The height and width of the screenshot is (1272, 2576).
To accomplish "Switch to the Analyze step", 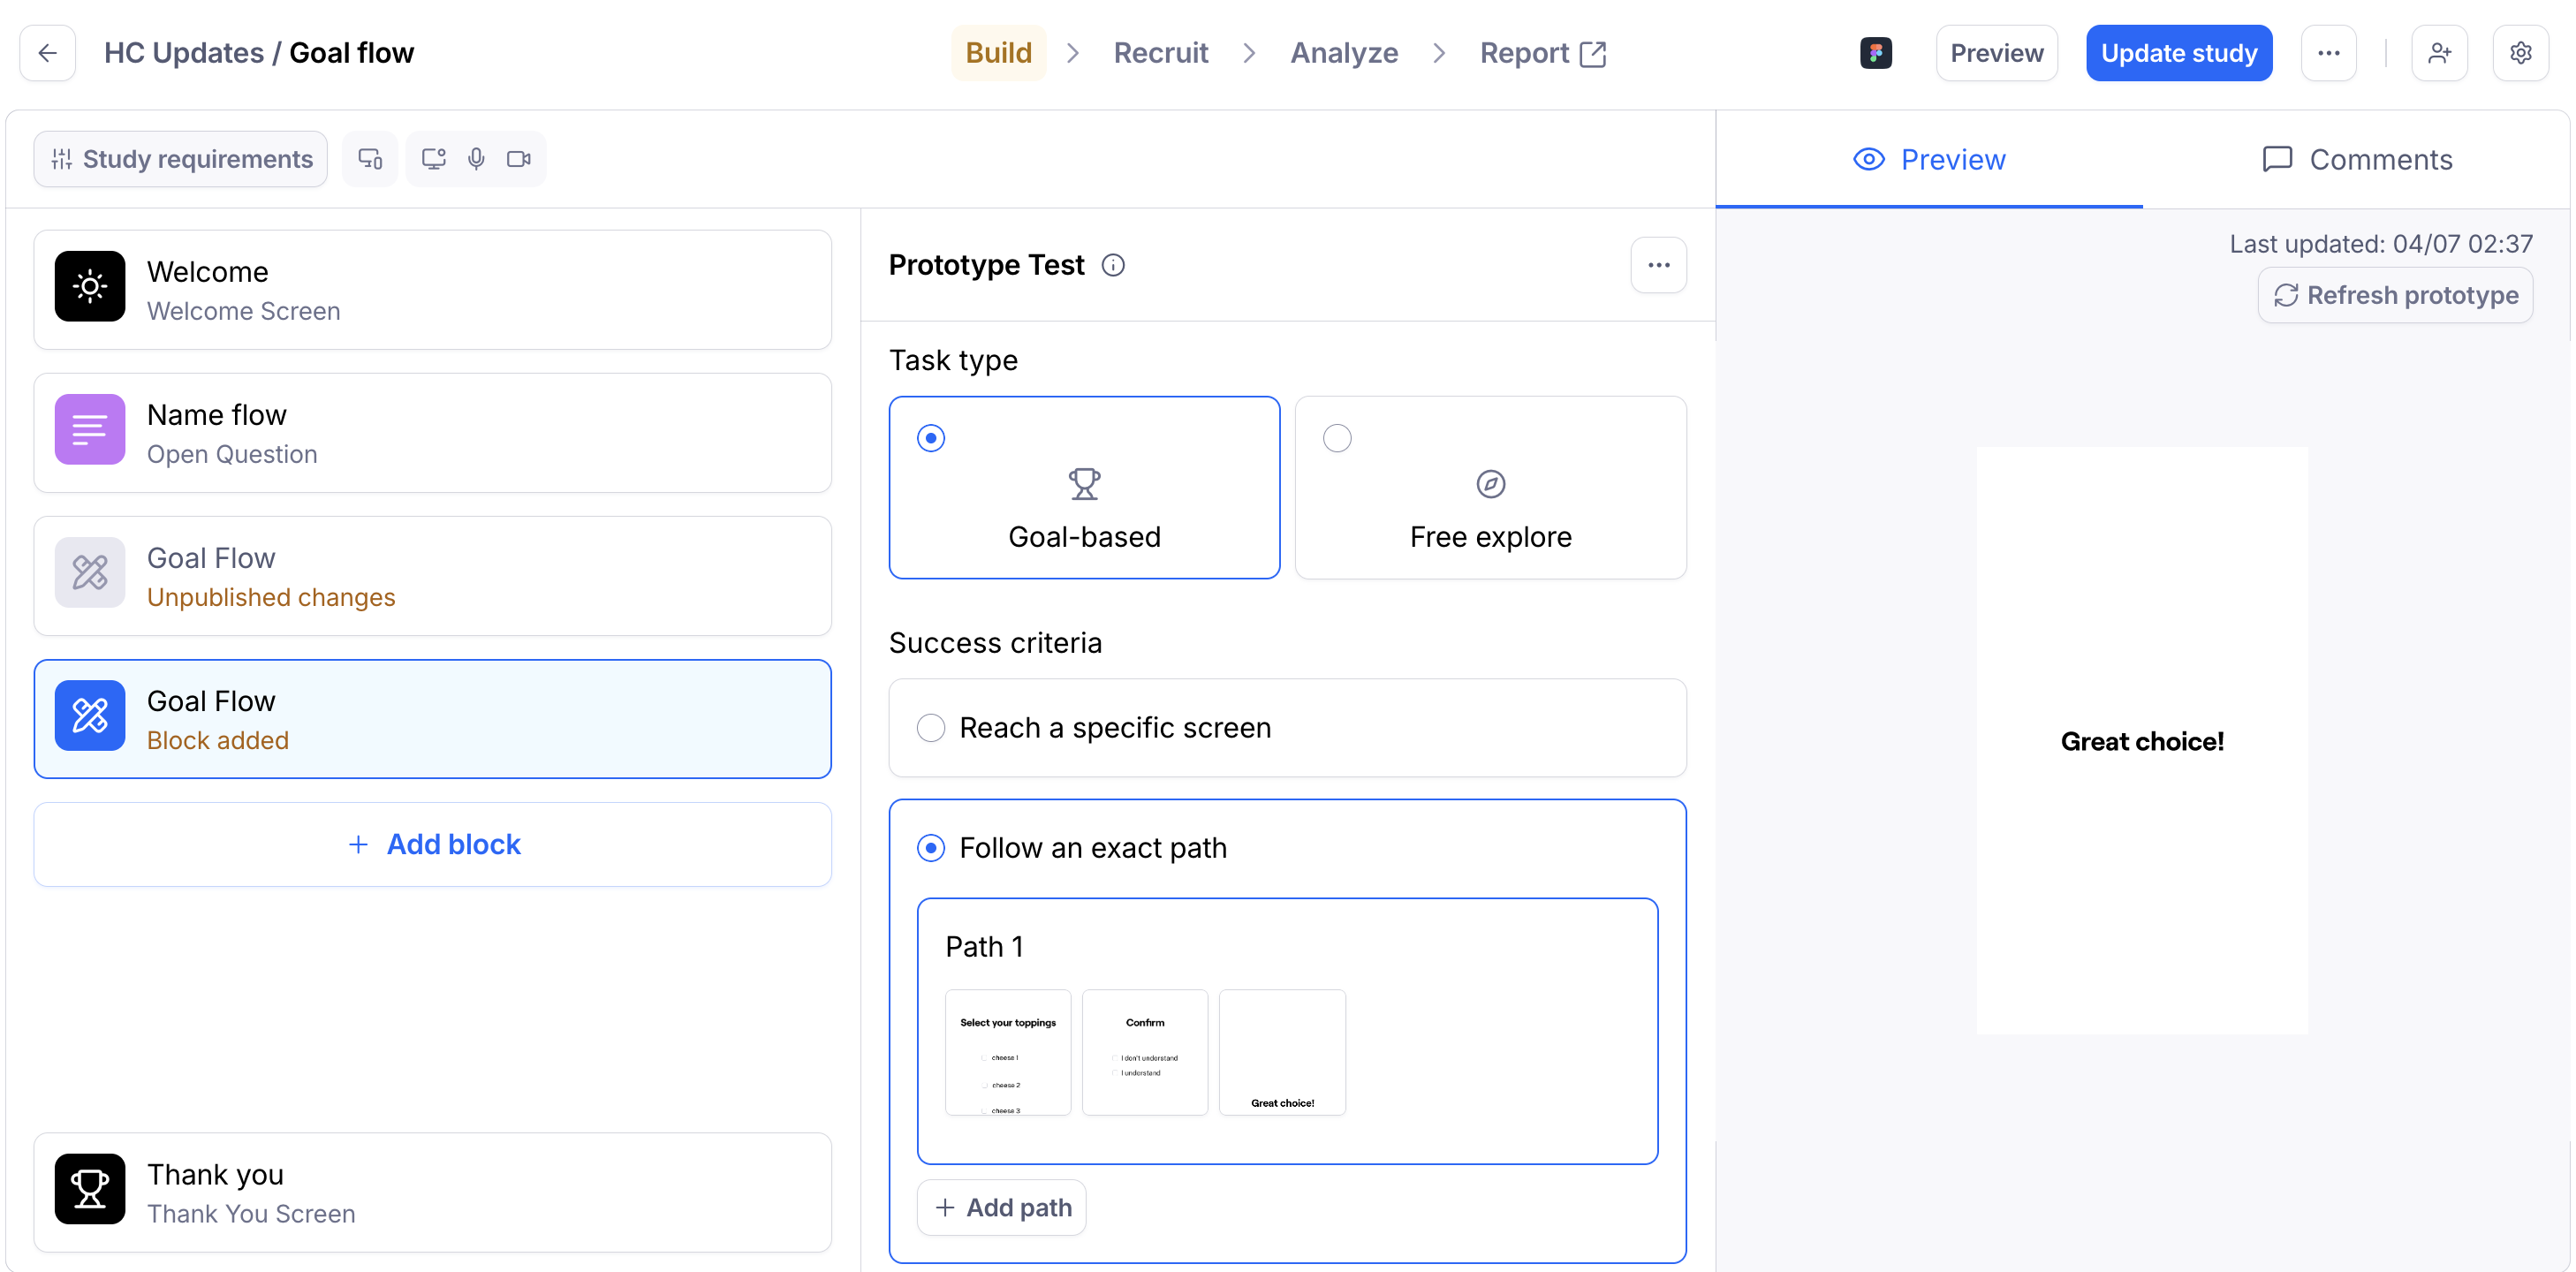I will (1344, 53).
